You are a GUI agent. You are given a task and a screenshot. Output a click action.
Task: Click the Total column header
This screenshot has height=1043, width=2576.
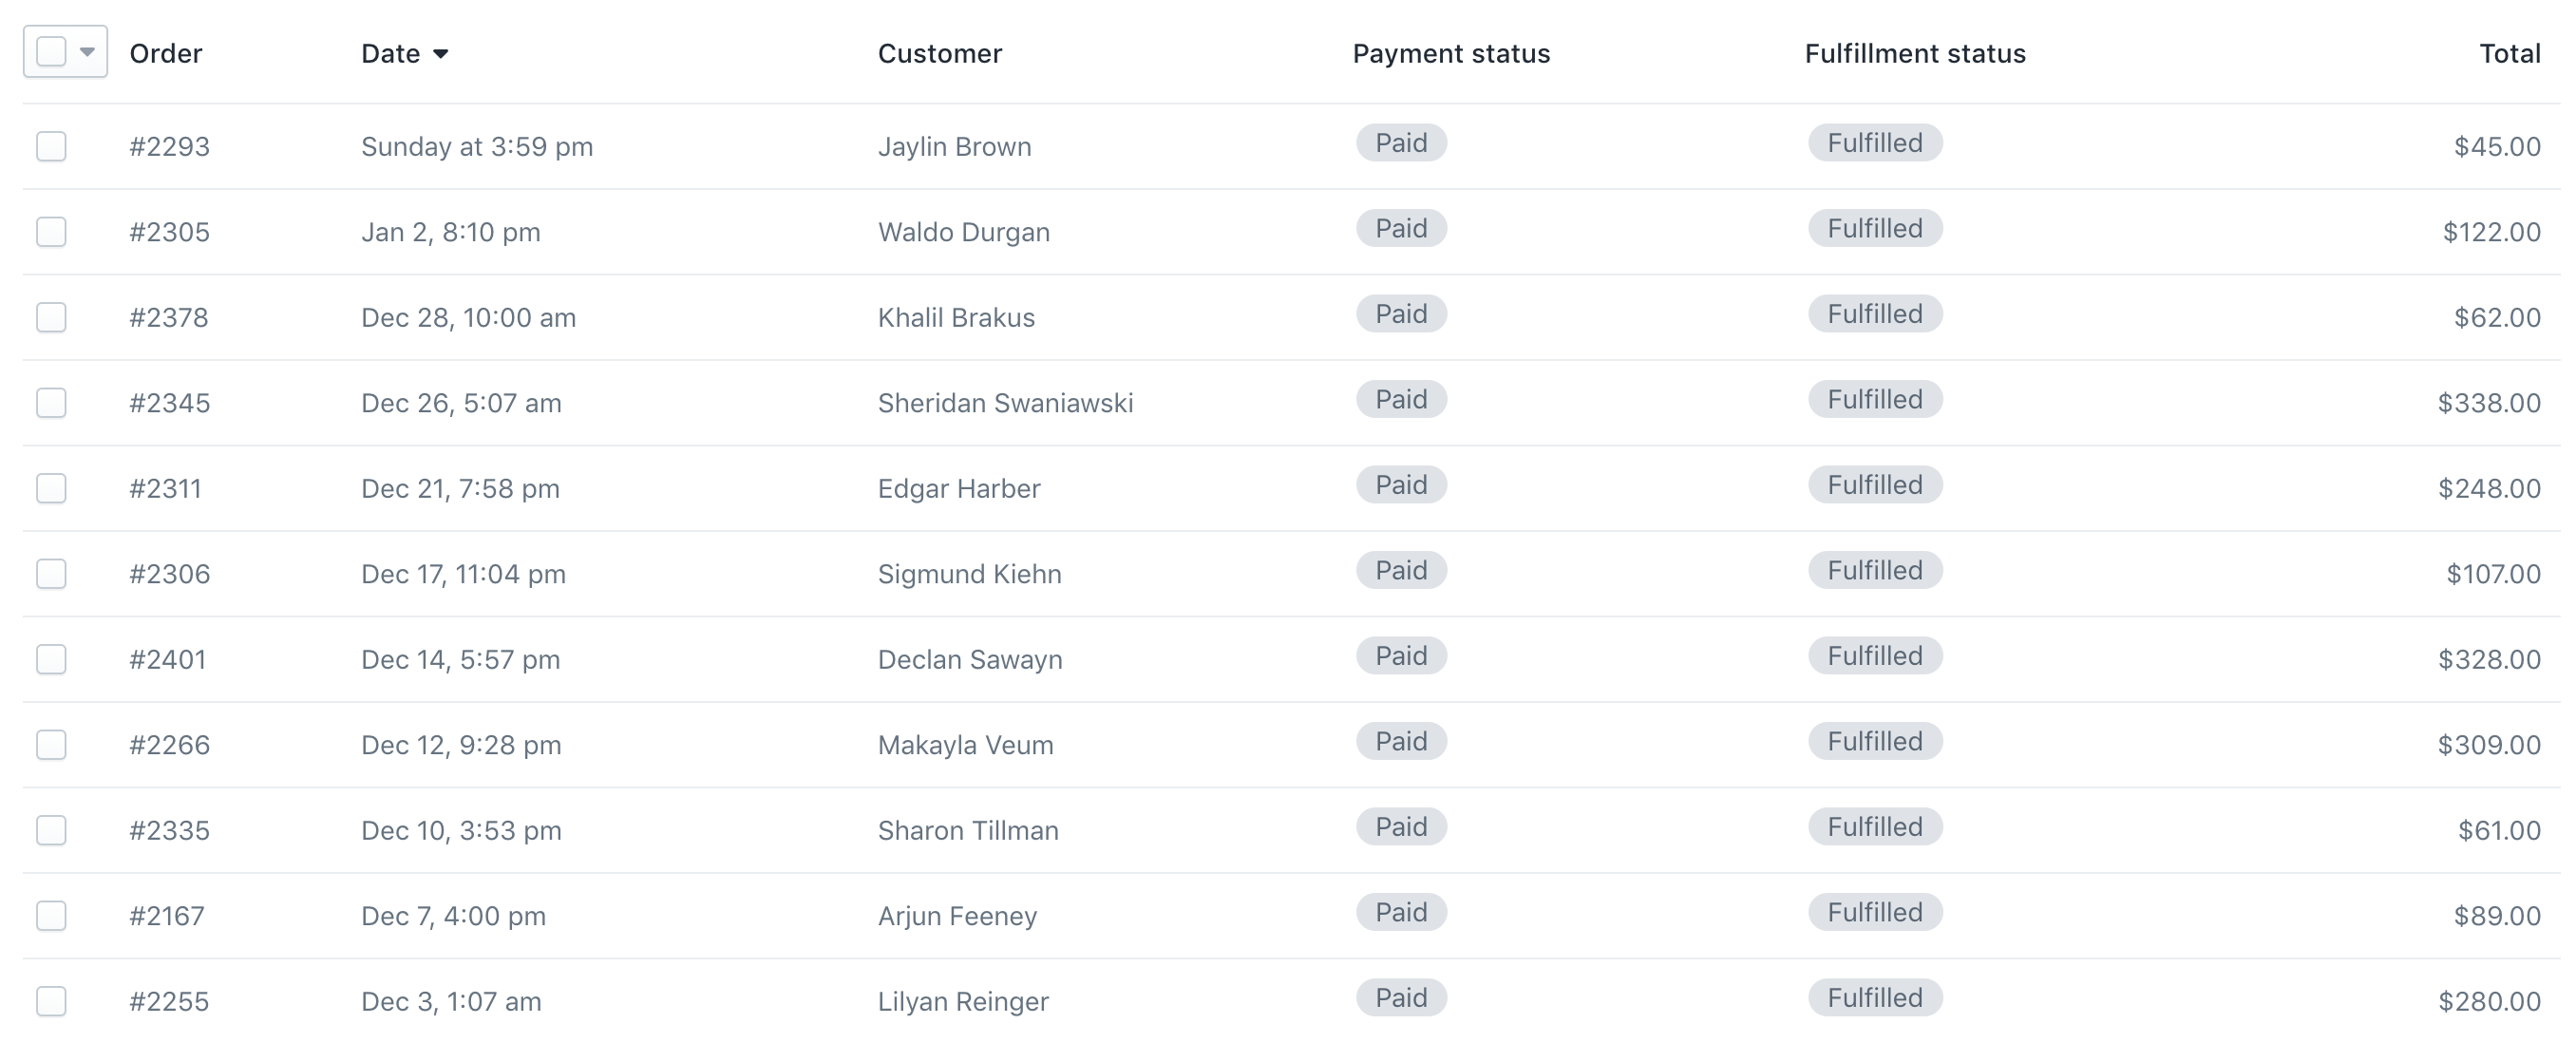(x=2510, y=54)
